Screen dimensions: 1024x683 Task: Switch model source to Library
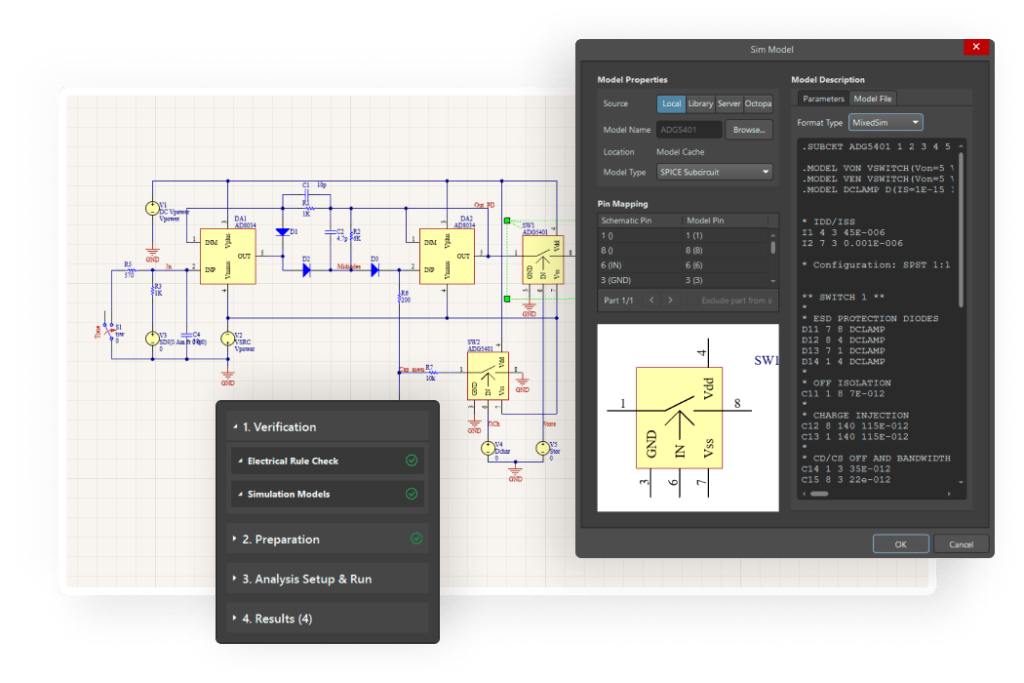click(x=700, y=104)
